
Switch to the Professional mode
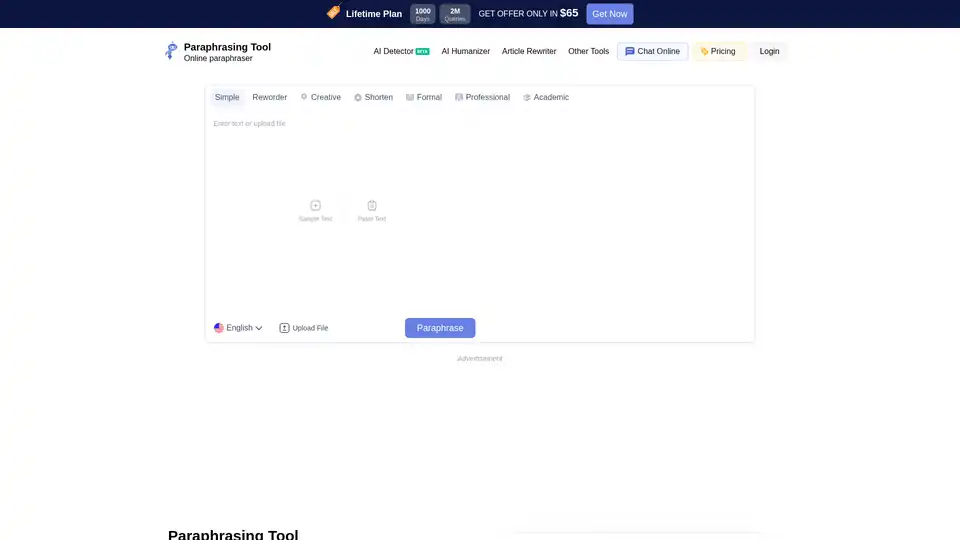[482, 97]
